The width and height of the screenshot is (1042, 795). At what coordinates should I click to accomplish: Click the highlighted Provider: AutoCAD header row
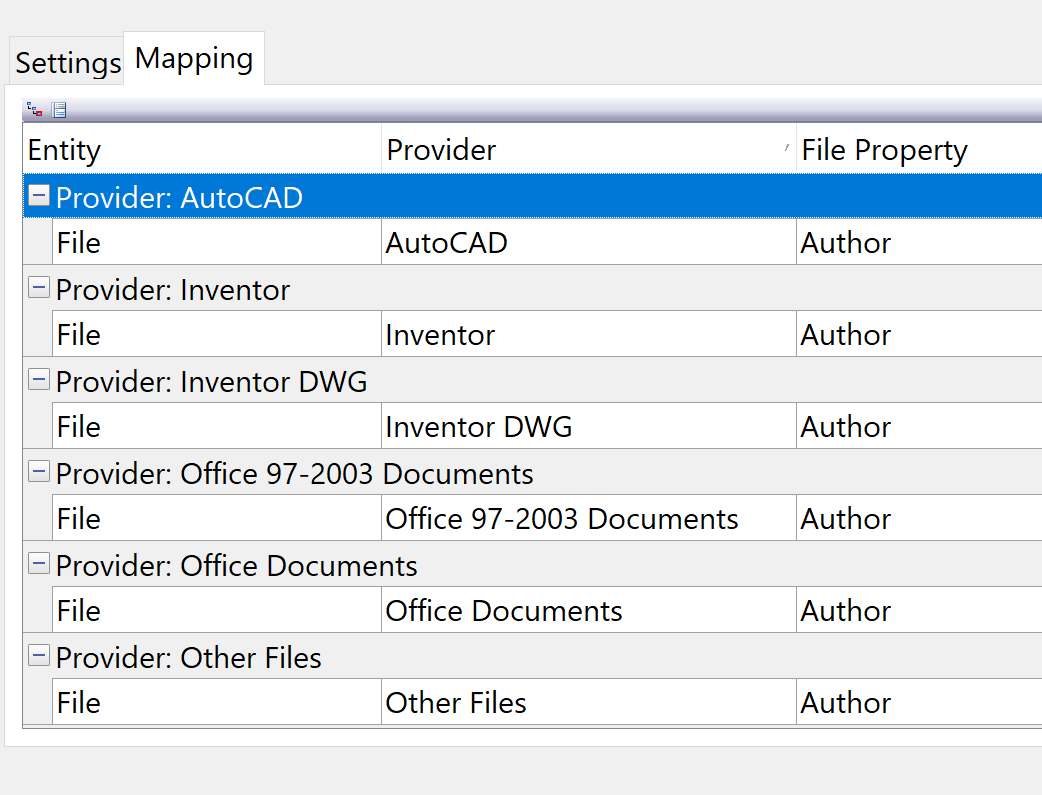pyautogui.click(x=300, y=196)
